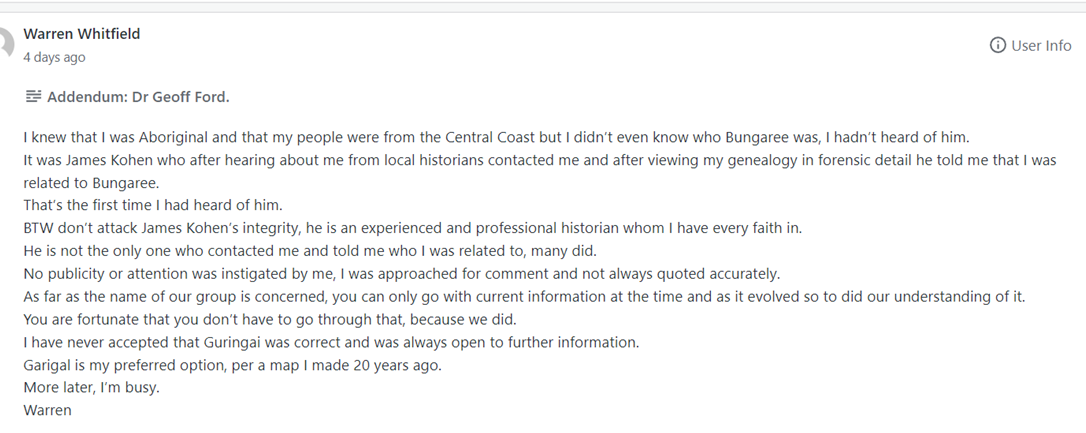Open Warren Whitfield's author name
1086x433 pixels.
point(81,33)
